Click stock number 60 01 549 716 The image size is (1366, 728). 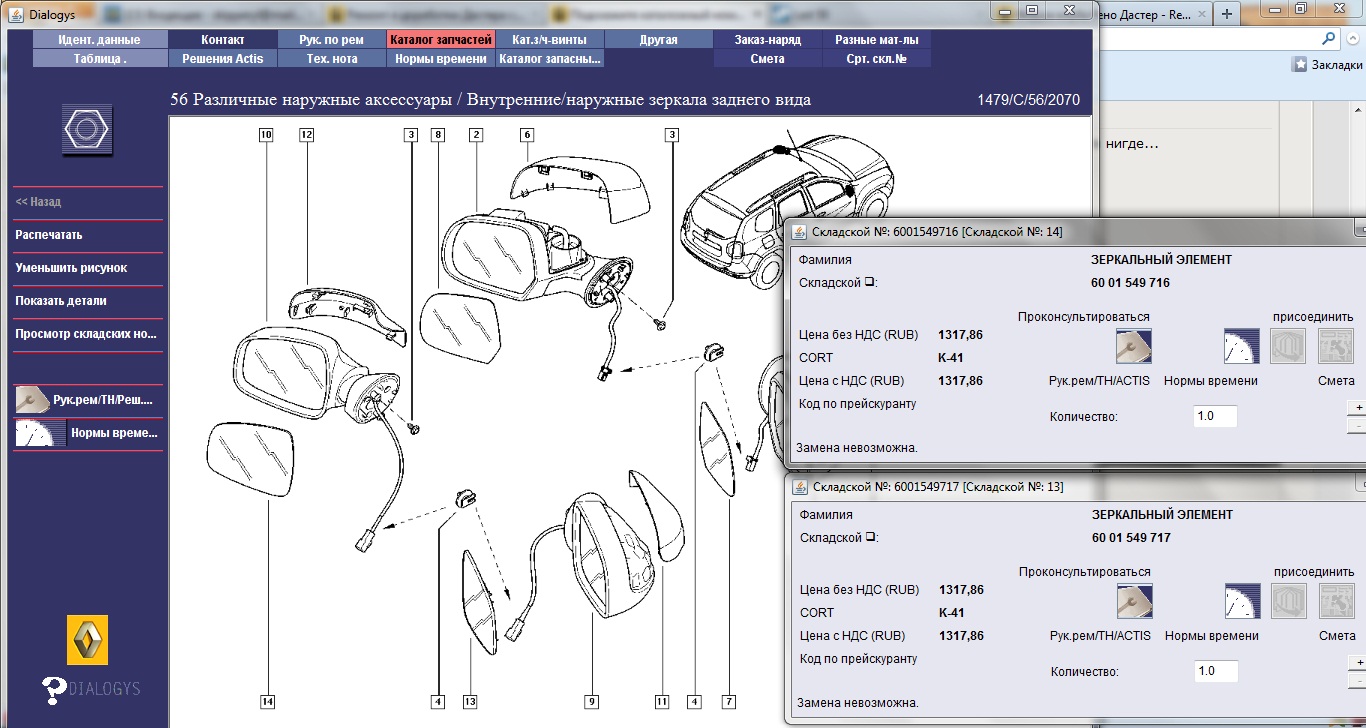click(1131, 283)
